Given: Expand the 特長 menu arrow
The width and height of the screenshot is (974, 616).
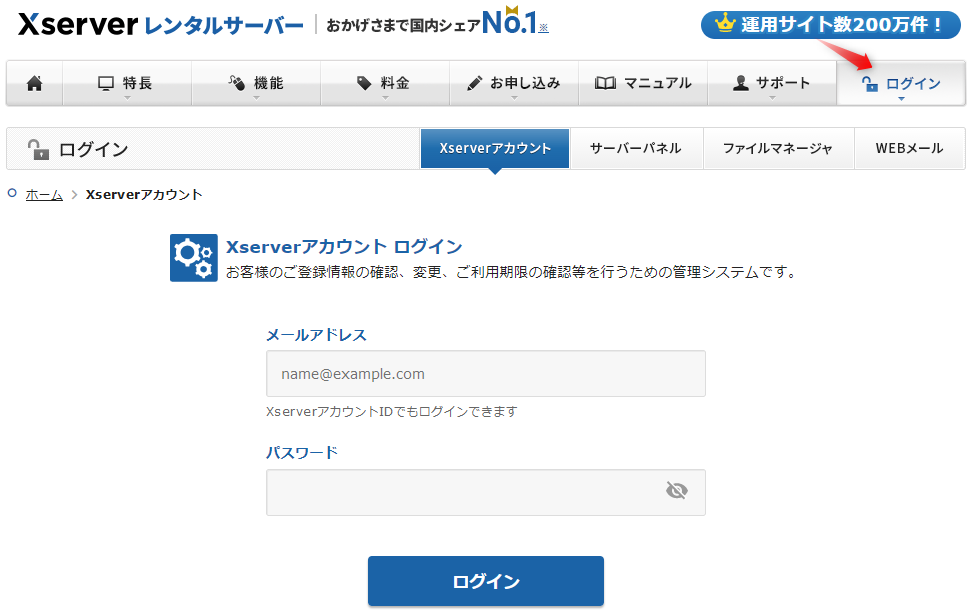Looking at the screenshot, I should click(x=127, y=98).
